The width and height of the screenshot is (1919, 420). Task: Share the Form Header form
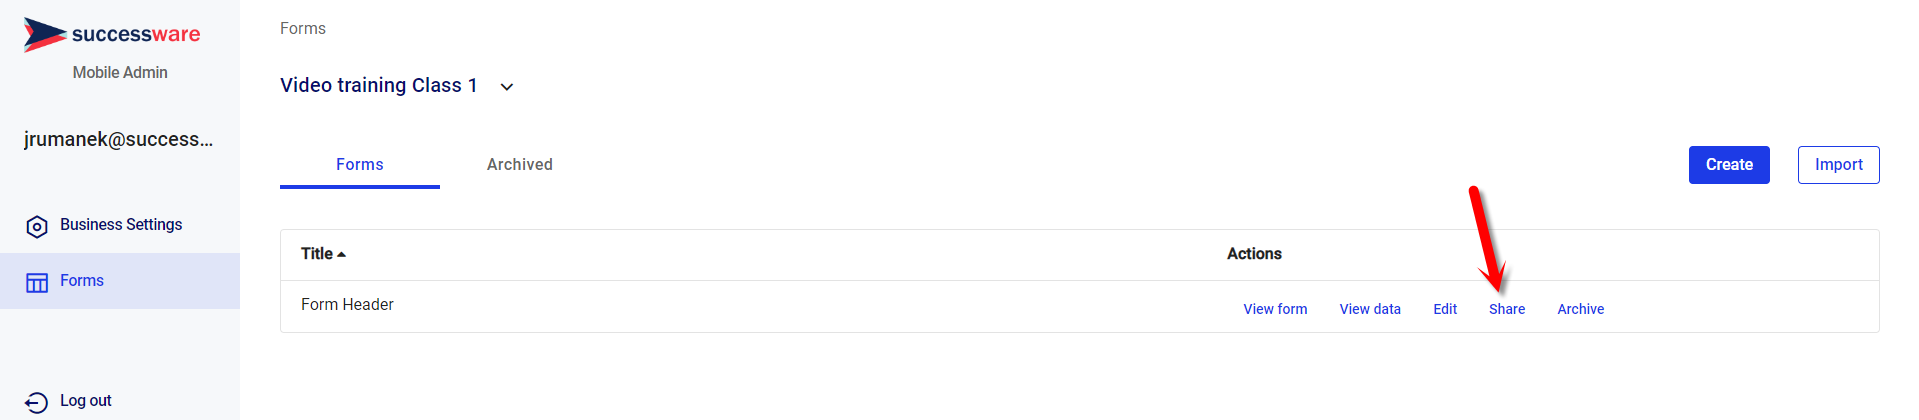click(x=1507, y=309)
